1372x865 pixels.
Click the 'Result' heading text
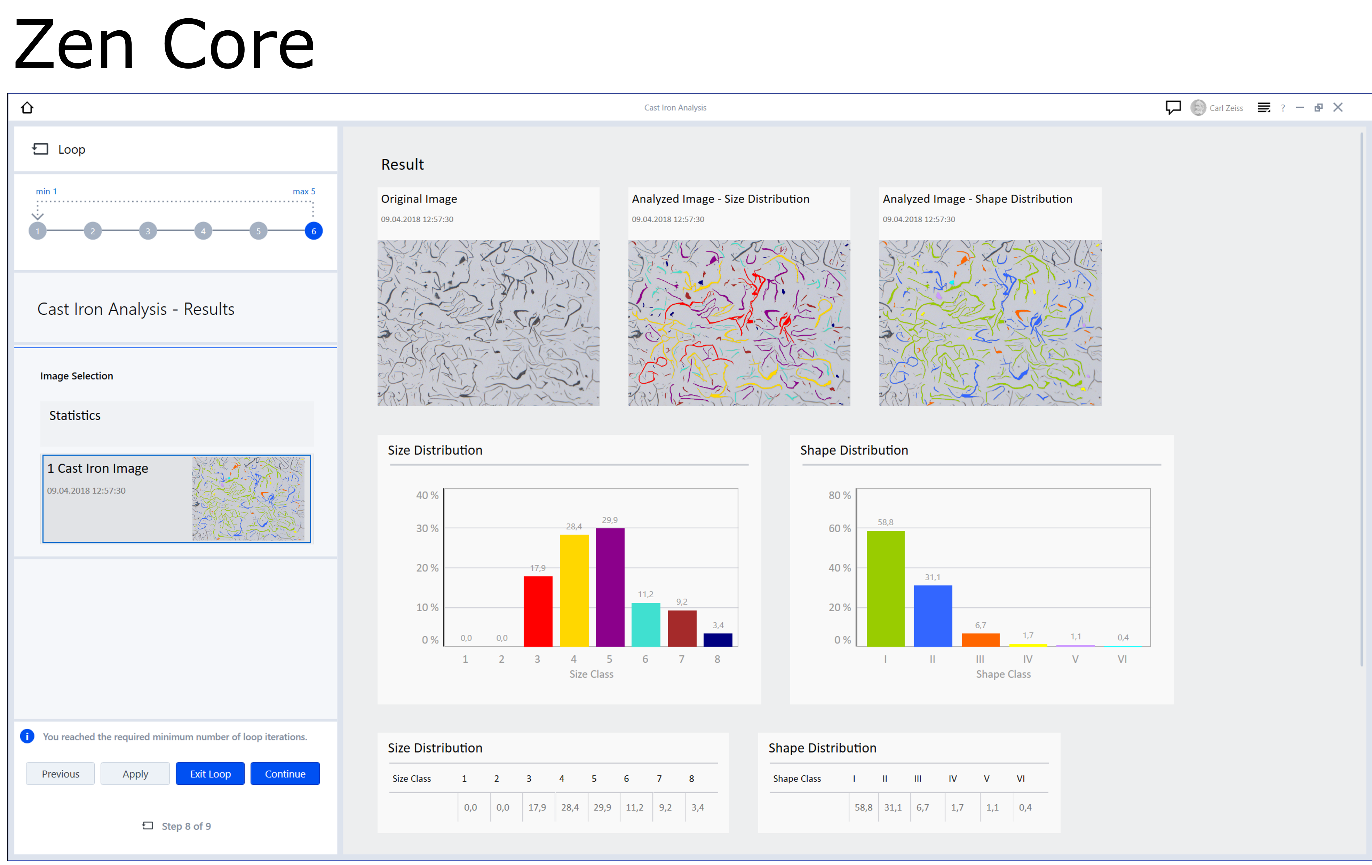(403, 165)
